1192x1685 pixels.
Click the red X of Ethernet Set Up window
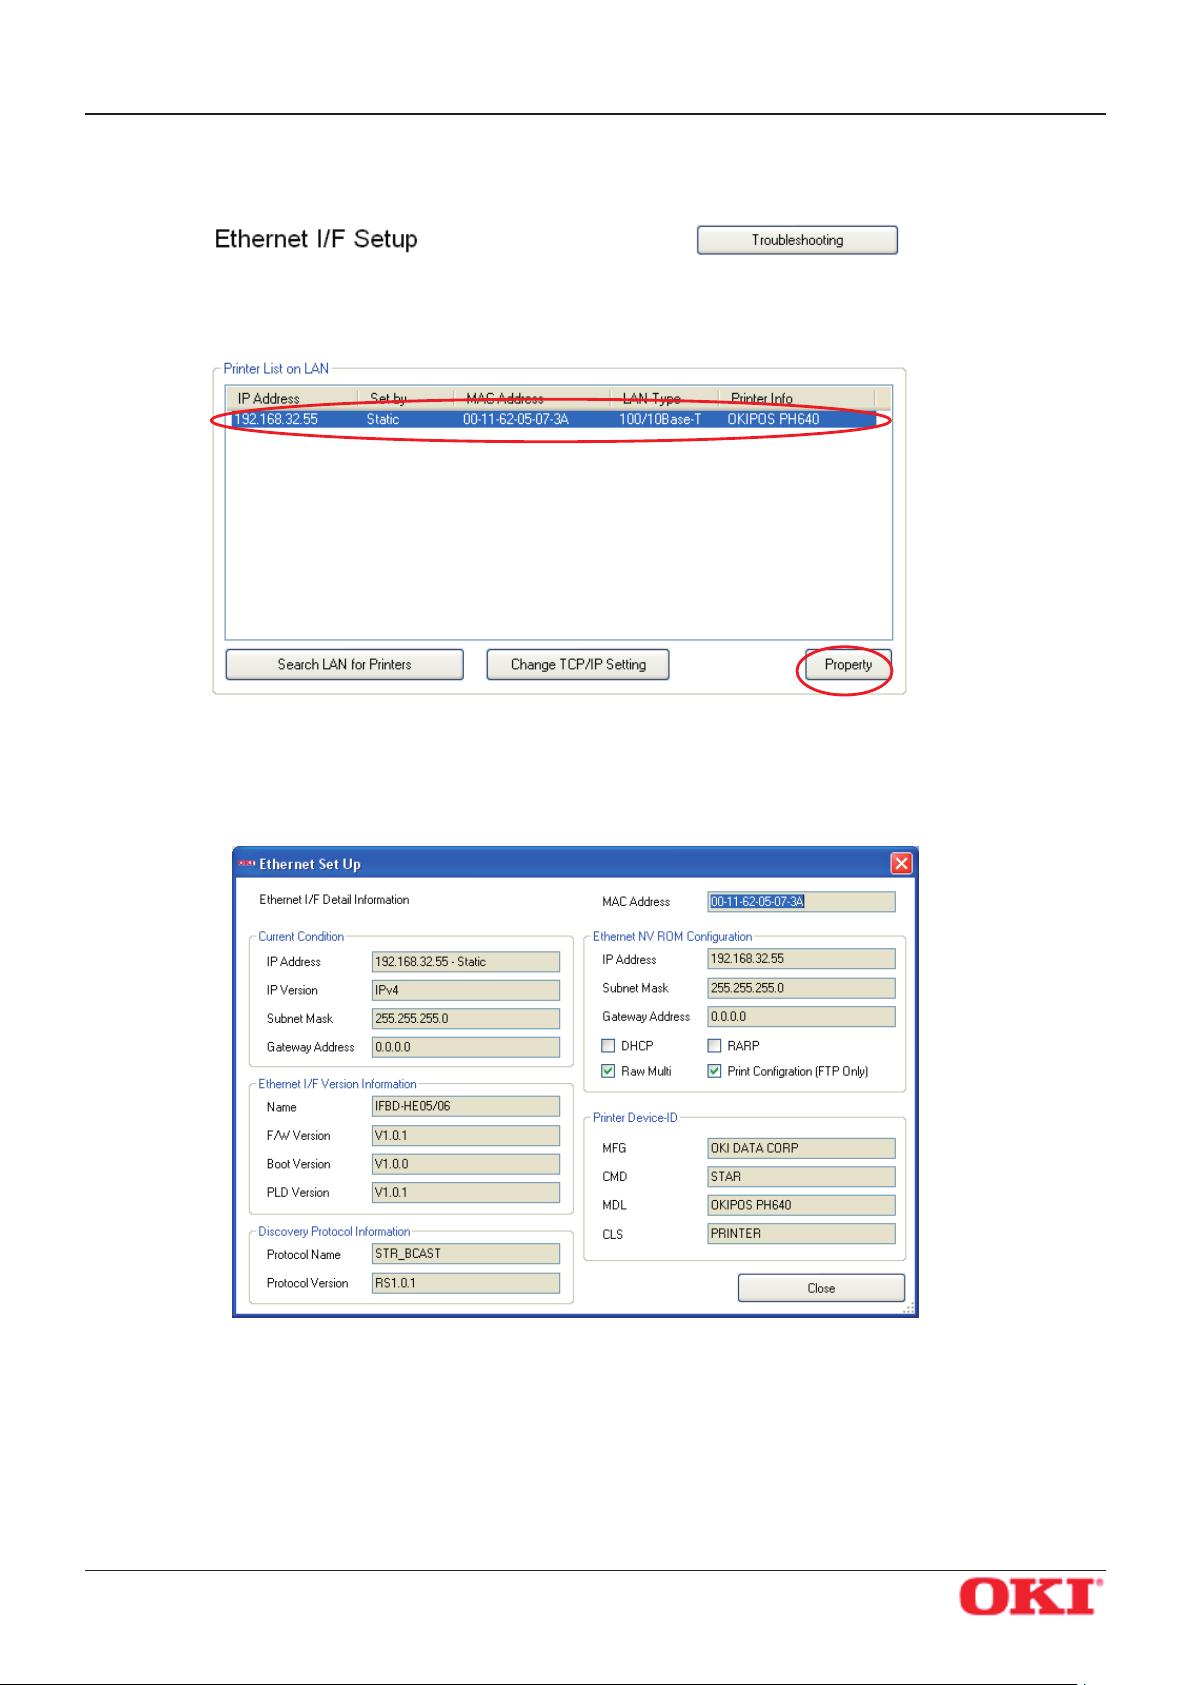[x=901, y=863]
